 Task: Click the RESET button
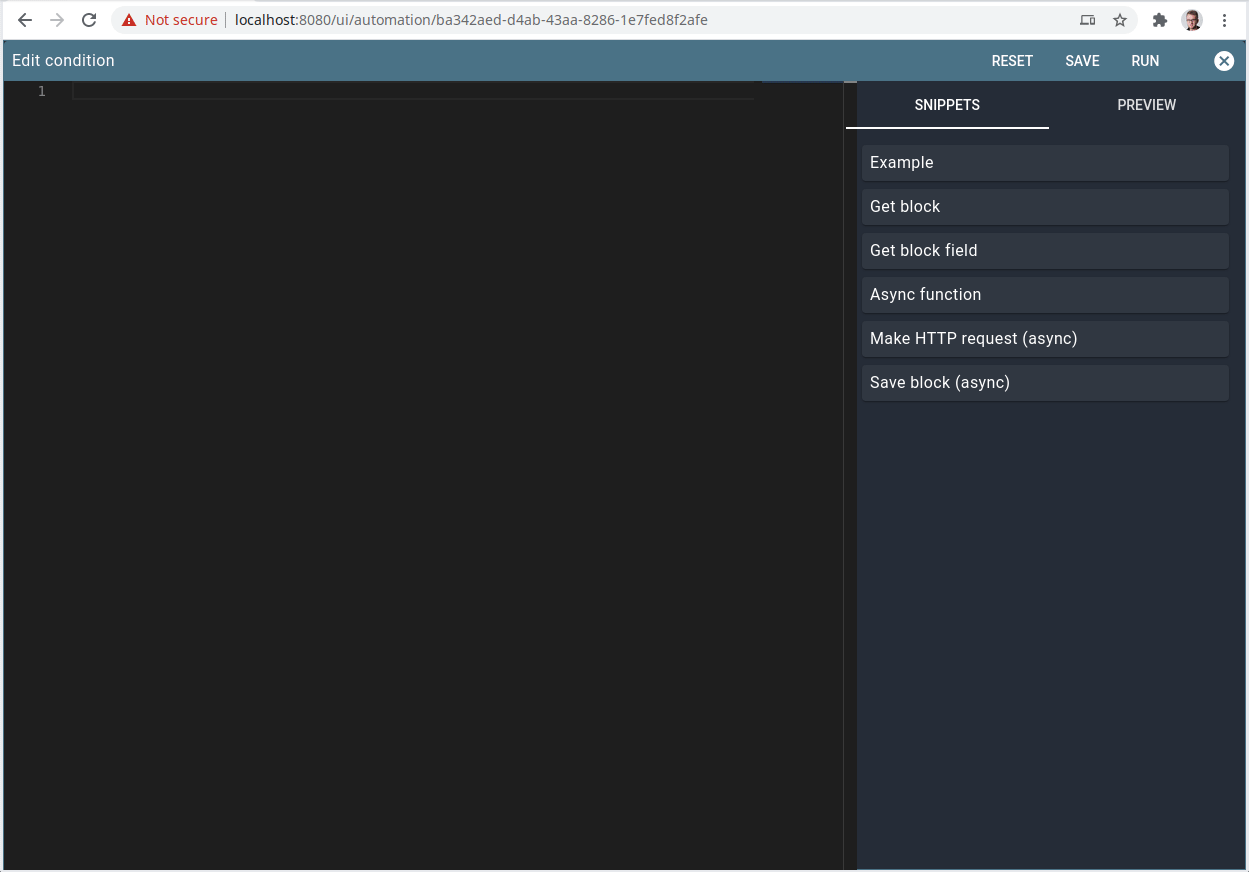pyautogui.click(x=1012, y=61)
